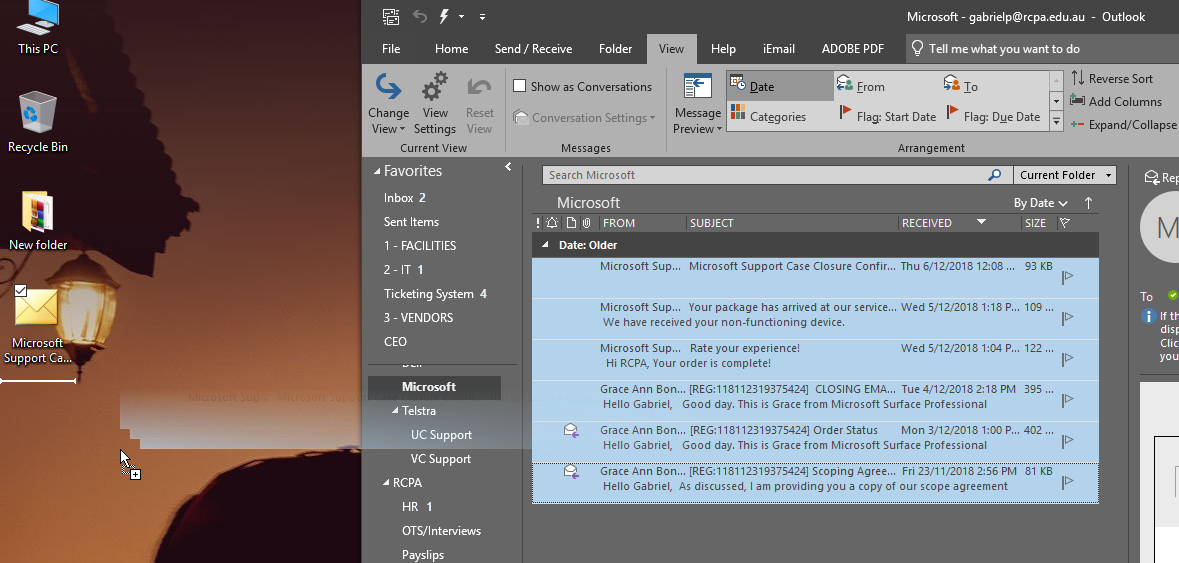Flag the Scoping Agreement message
Image resolution: width=1179 pixels, height=563 pixels.
point(1068,482)
